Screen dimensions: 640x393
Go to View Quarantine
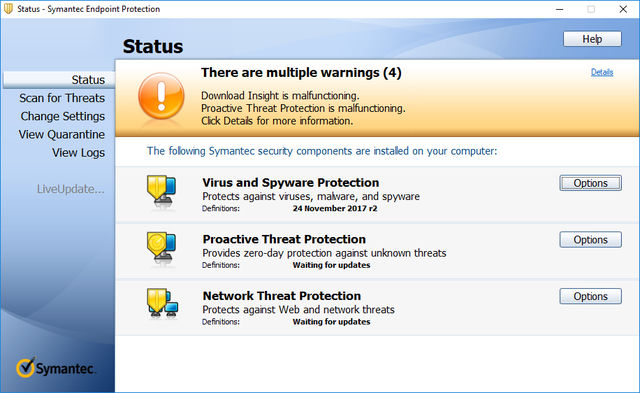click(x=62, y=134)
